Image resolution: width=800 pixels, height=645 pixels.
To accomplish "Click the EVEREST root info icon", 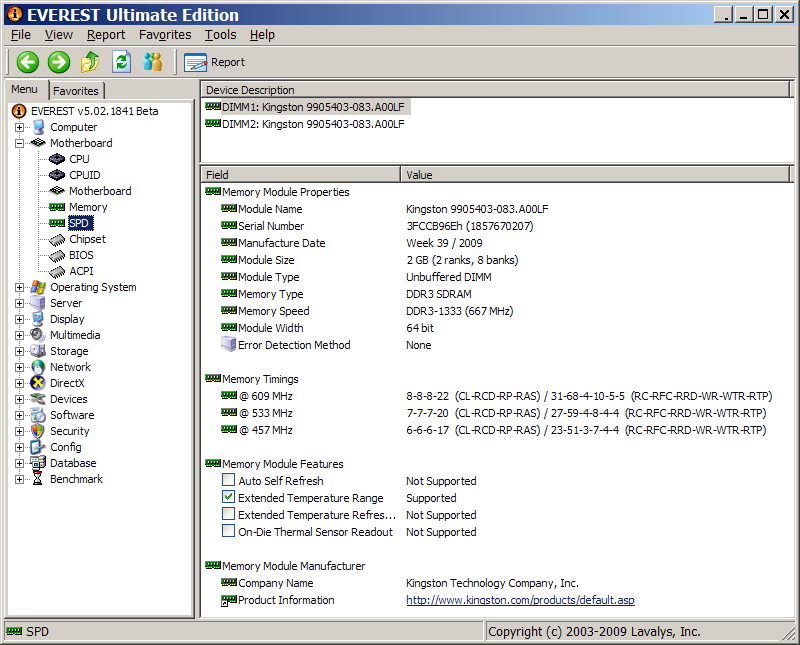I will [19, 111].
